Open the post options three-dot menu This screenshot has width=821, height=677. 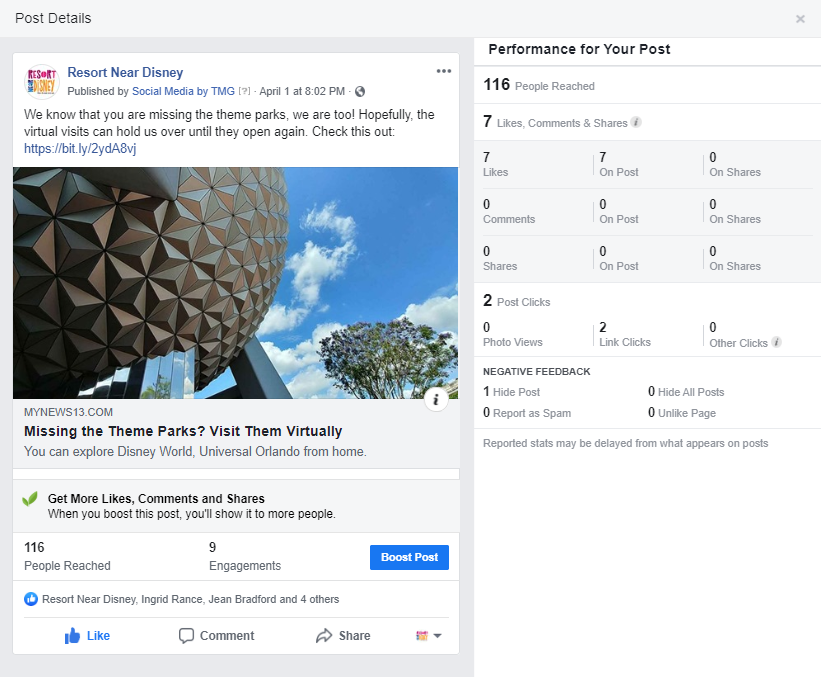pyautogui.click(x=443, y=71)
